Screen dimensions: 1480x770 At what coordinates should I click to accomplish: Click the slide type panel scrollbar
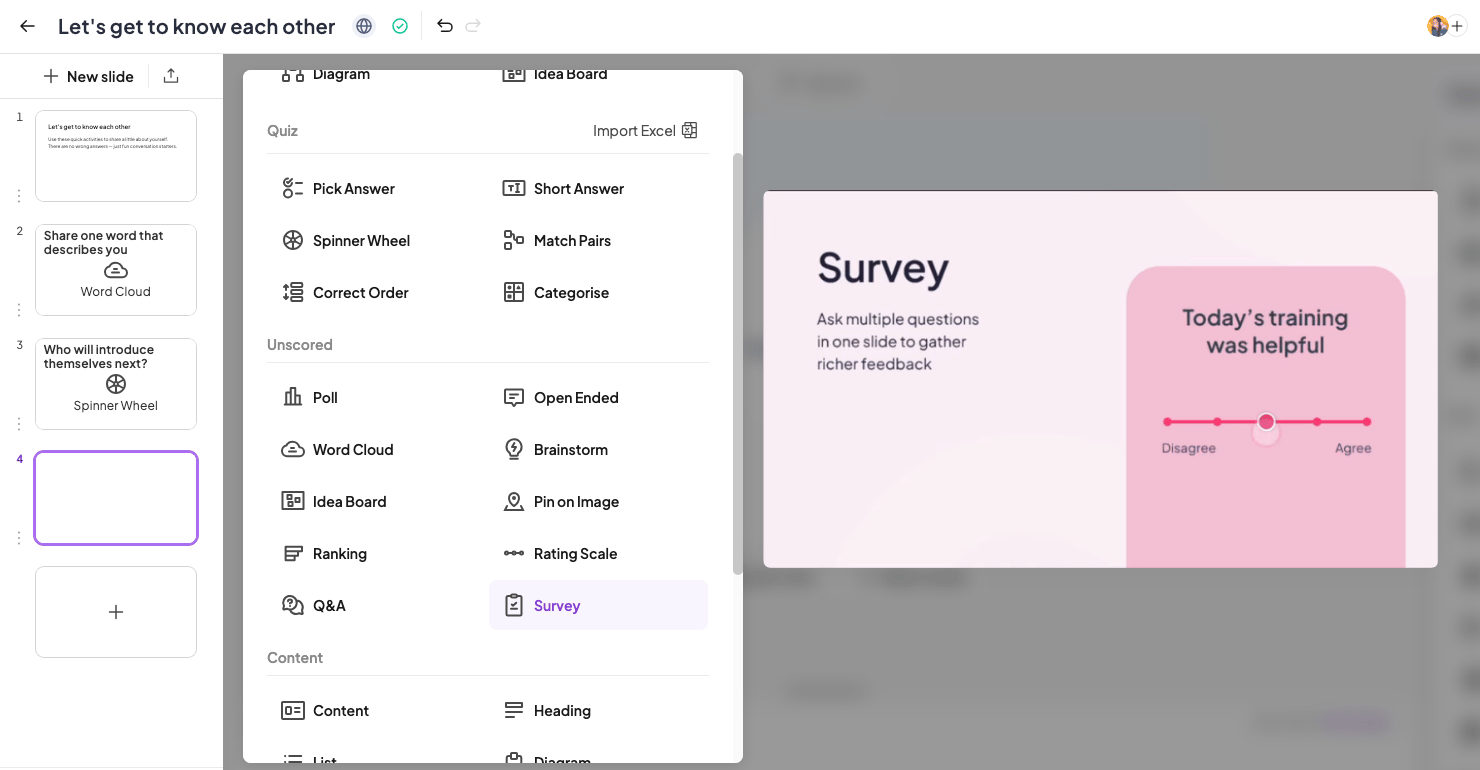tap(738, 364)
